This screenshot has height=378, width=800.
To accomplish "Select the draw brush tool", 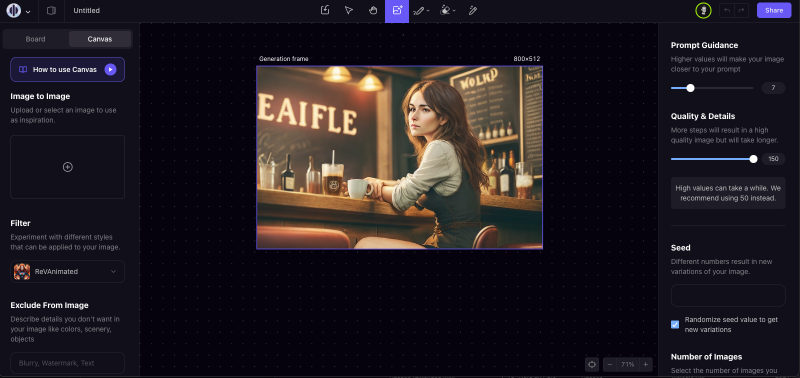I will tap(419, 11).
